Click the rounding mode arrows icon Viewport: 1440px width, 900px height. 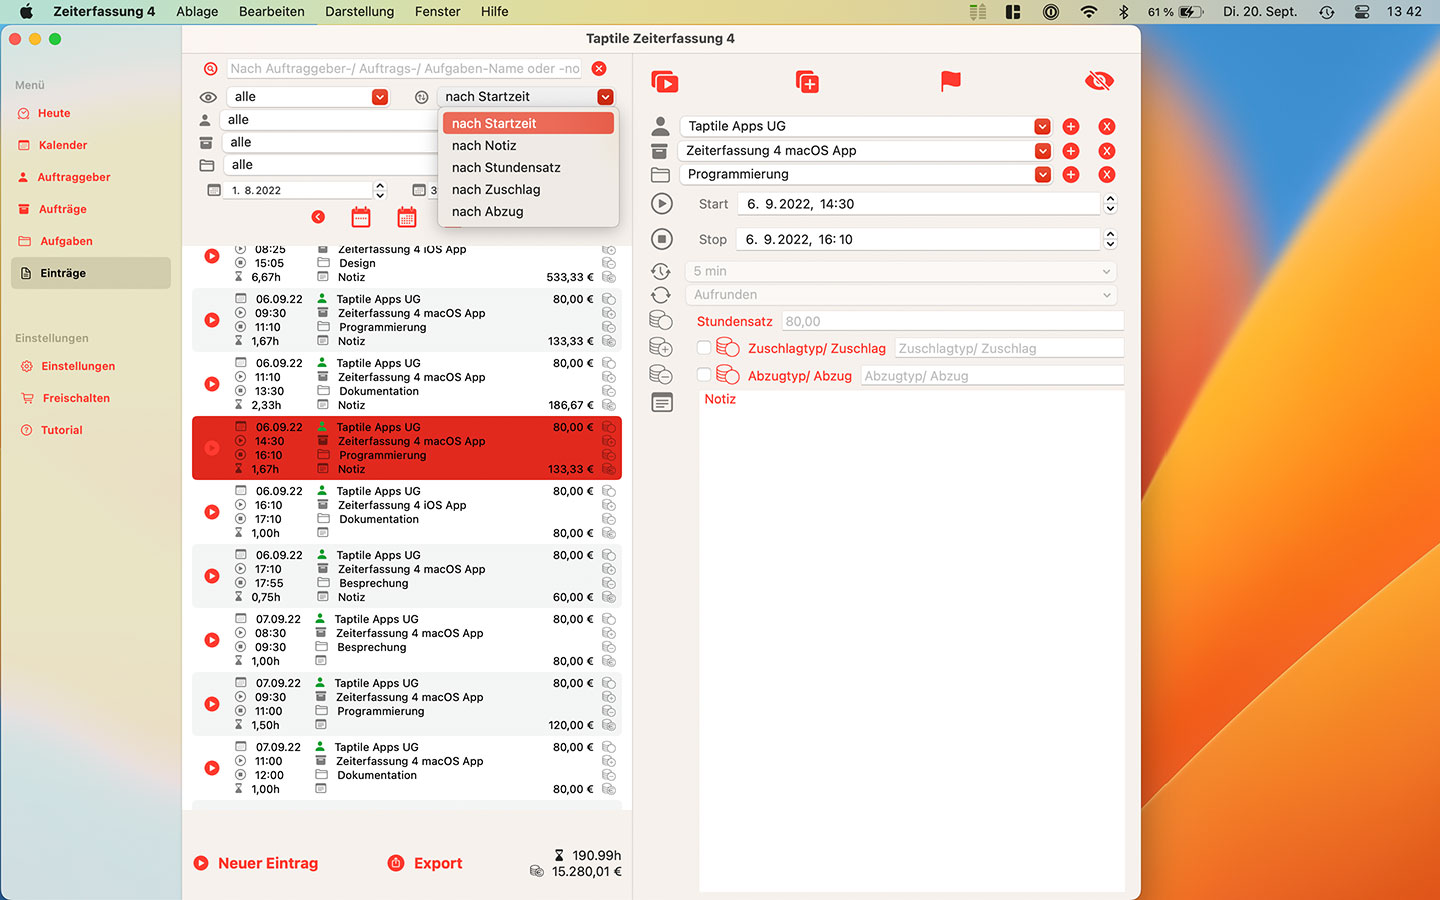coord(661,295)
